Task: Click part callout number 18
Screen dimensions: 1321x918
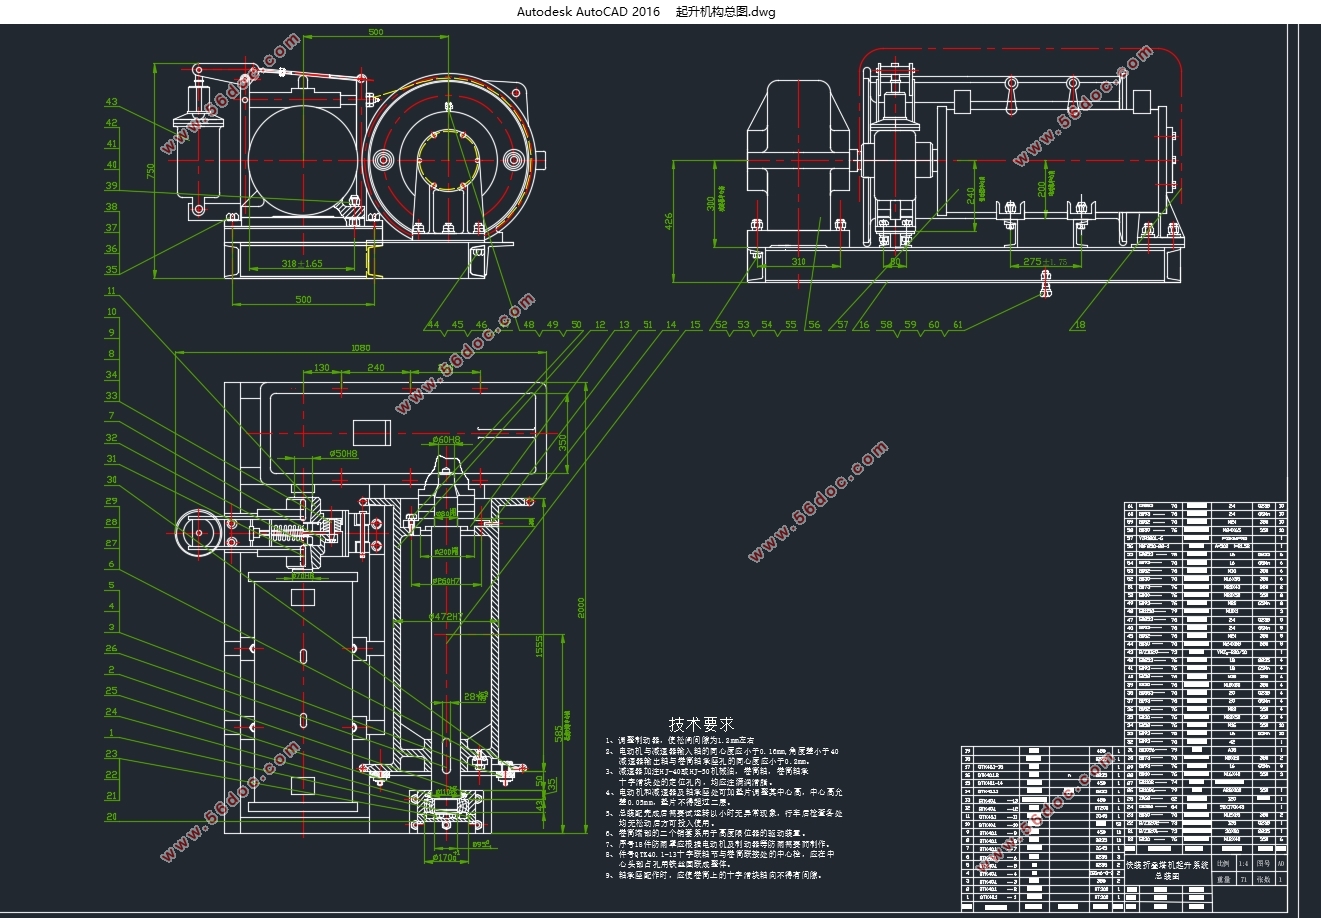Action: point(1079,325)
